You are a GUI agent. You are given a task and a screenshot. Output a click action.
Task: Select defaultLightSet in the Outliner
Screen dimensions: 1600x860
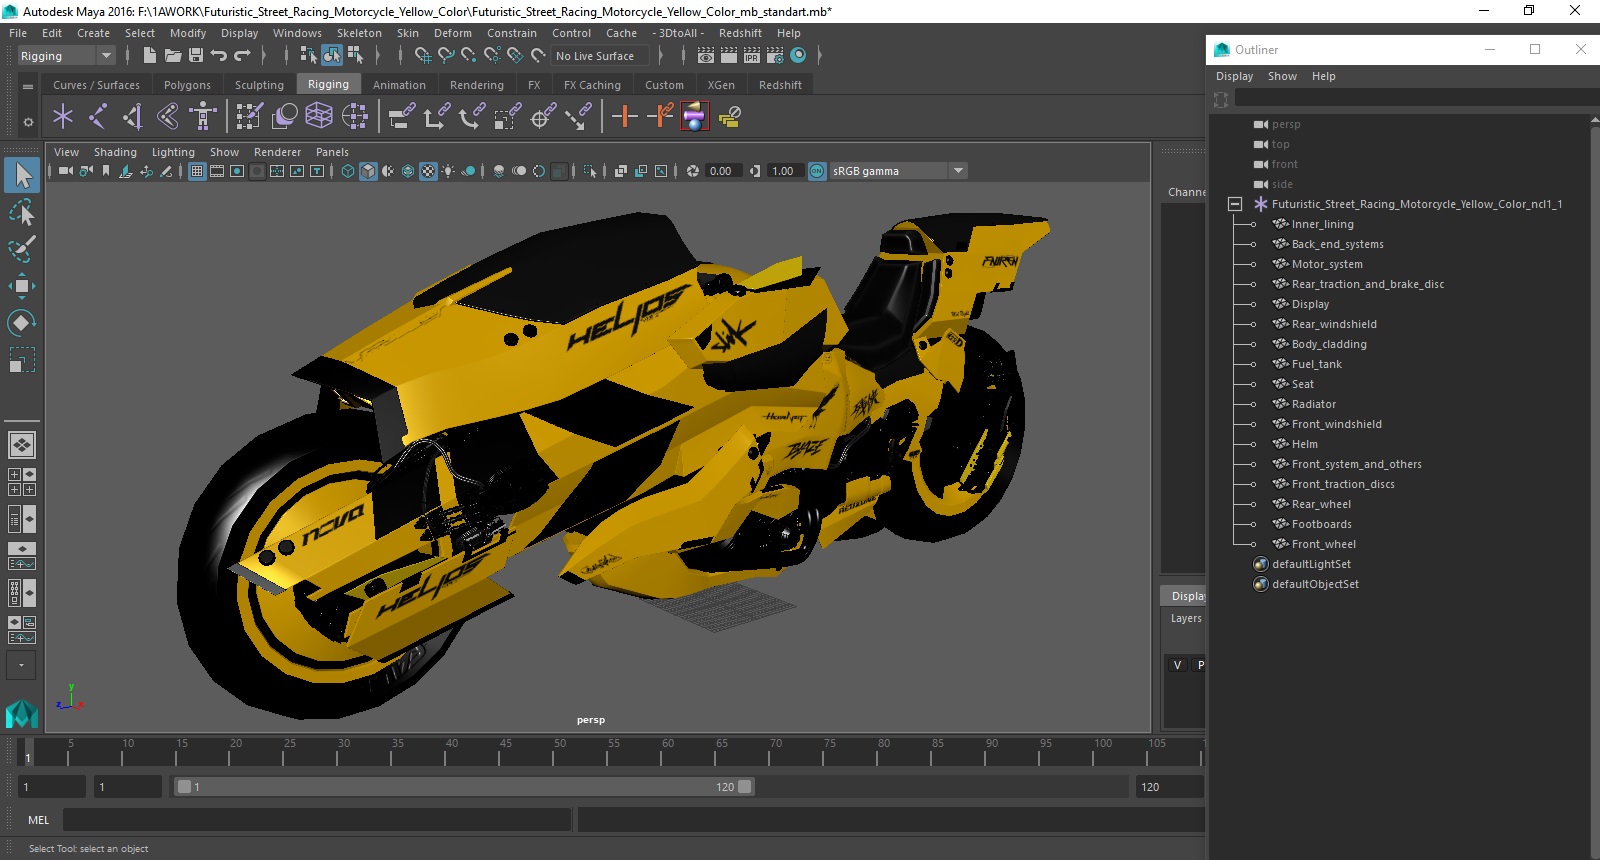pos(1311,564)
